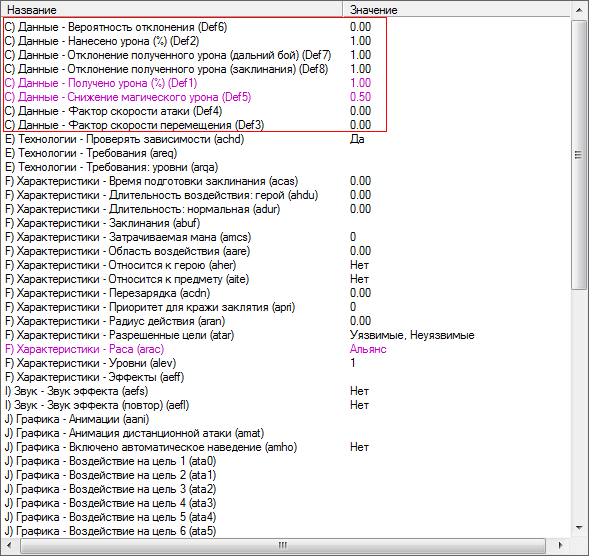
Task: Select row Звук - Звук эффекта (aefs)
Action: pyautogui.click(x=285, y=391)
